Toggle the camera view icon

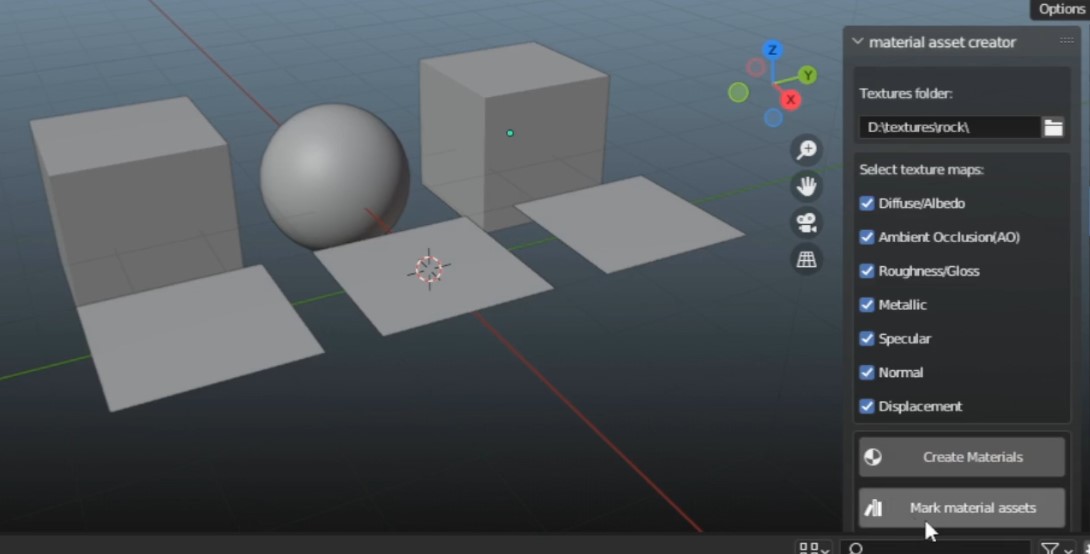tap(806, 222)
